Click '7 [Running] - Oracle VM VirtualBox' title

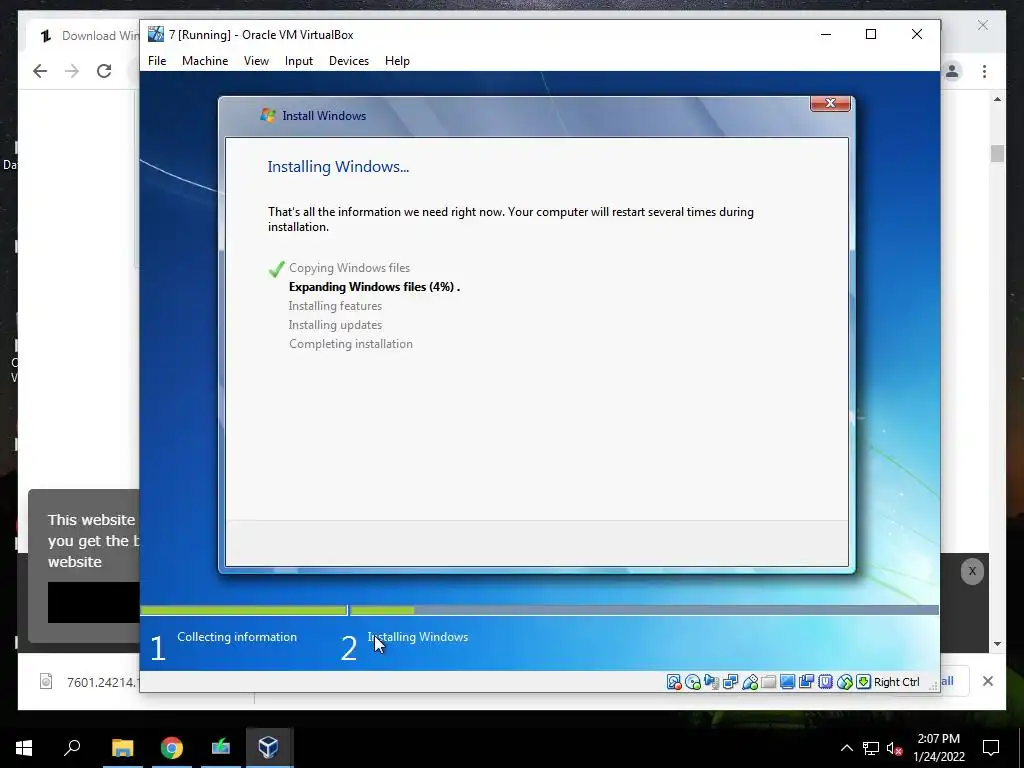[x=261, y=35]
